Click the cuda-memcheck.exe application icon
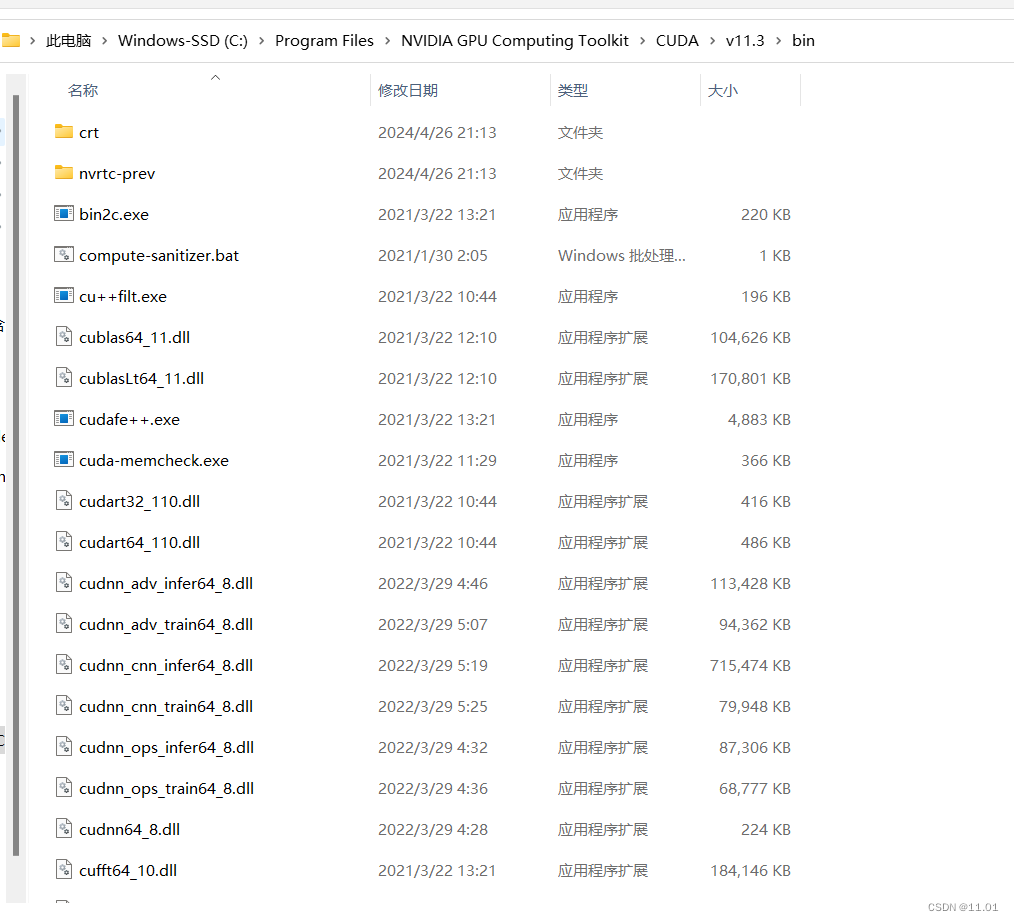 [x=63, y=460]
